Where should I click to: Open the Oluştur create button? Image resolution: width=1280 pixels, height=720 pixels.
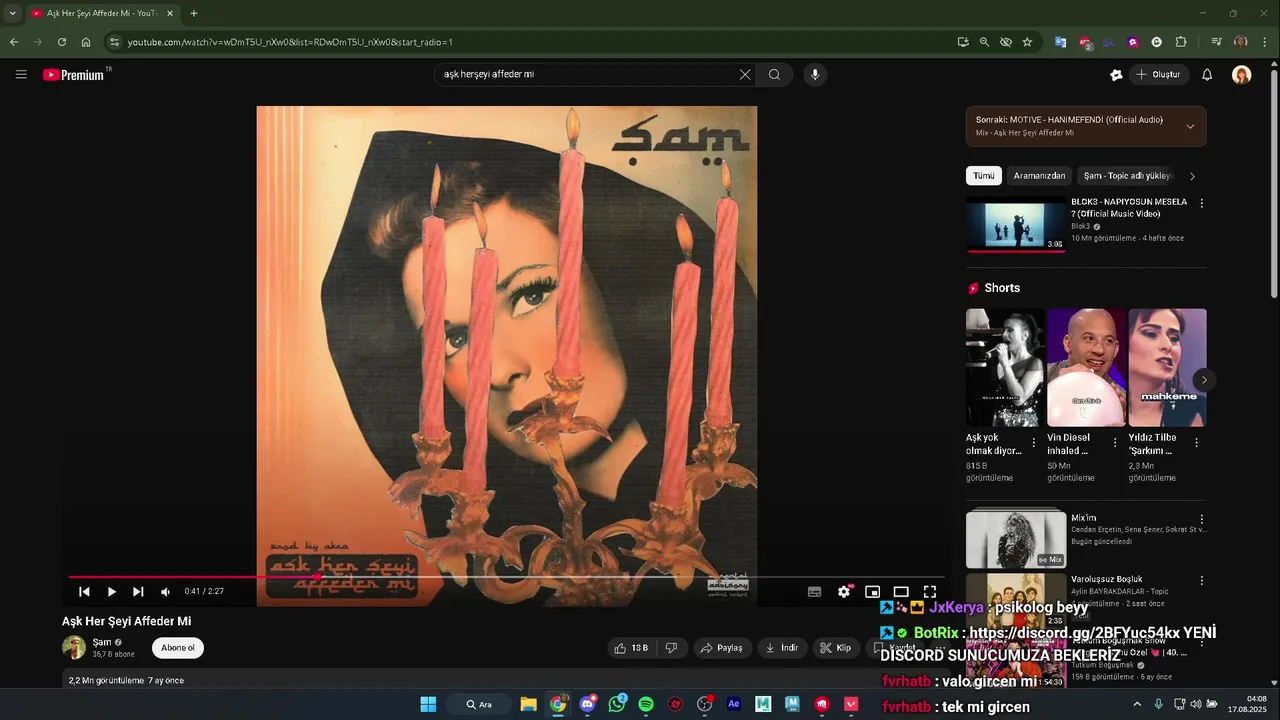click(x=1158, y=74)
